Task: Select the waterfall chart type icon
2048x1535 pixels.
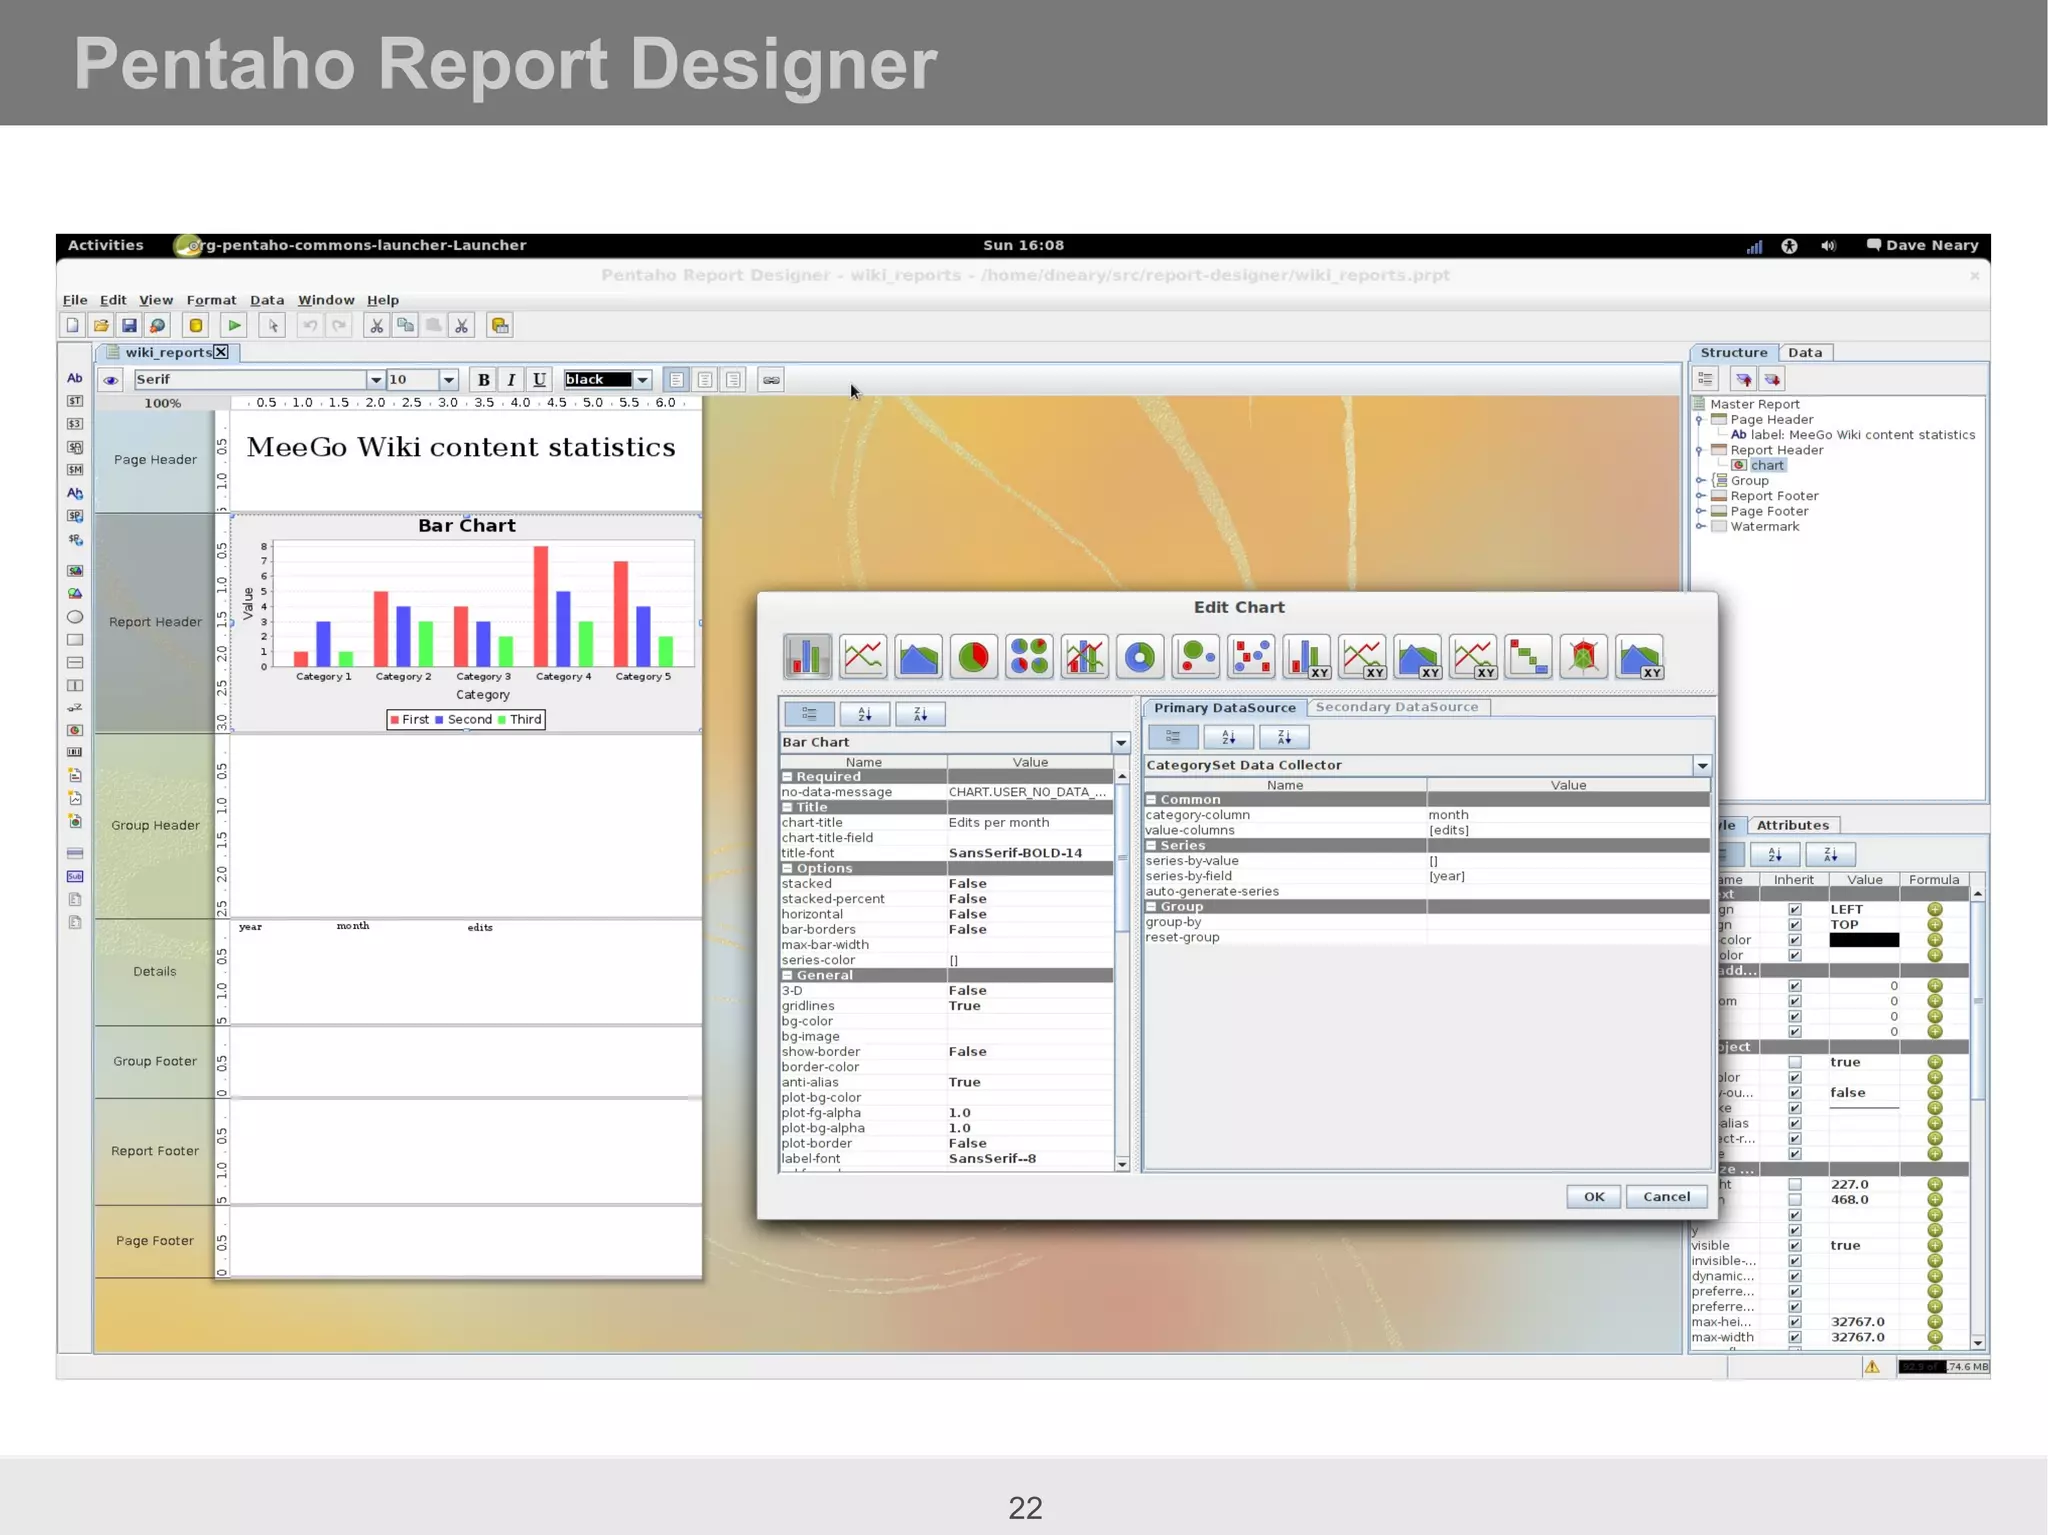Action: [x=1528, y=657]
